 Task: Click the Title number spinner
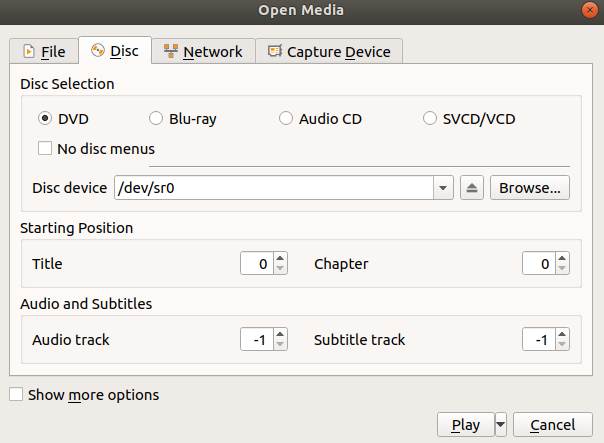[256, 264]
